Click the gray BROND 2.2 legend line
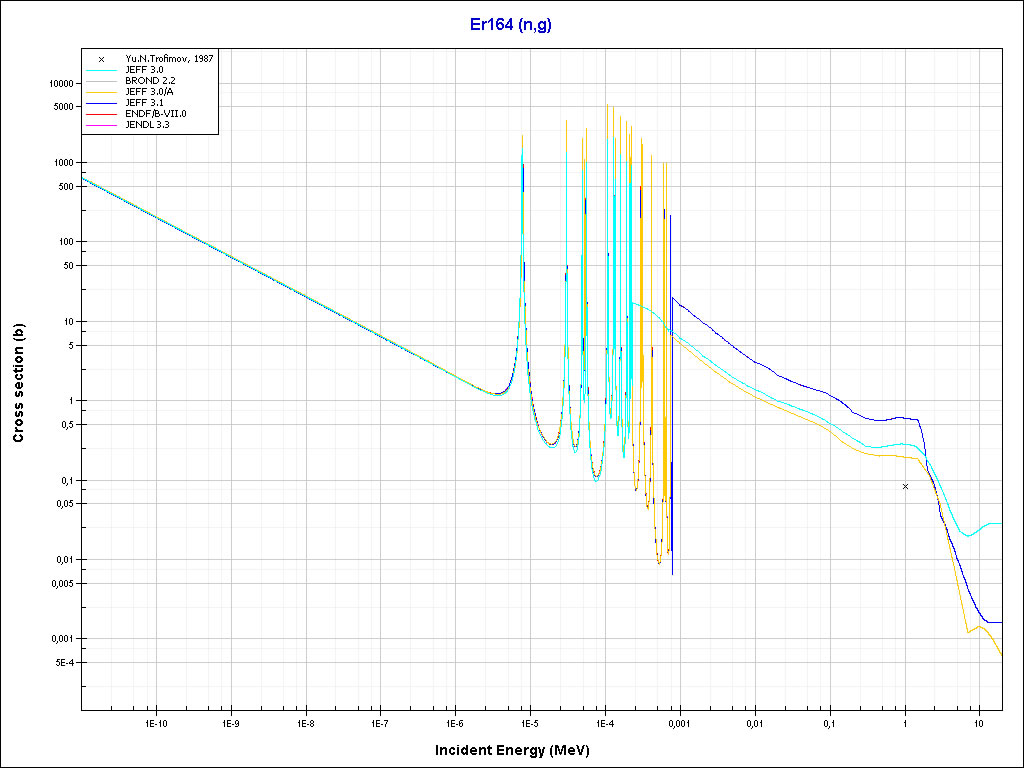This screenshot has height=768, width=1024. pyautogui.click(x=101, y=81)
